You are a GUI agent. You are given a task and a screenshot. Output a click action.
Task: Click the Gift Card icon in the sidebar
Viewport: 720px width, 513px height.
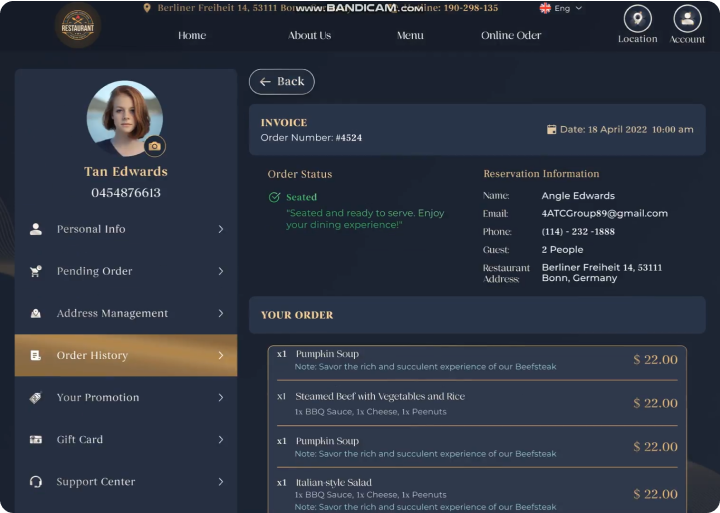pos(36,439)
